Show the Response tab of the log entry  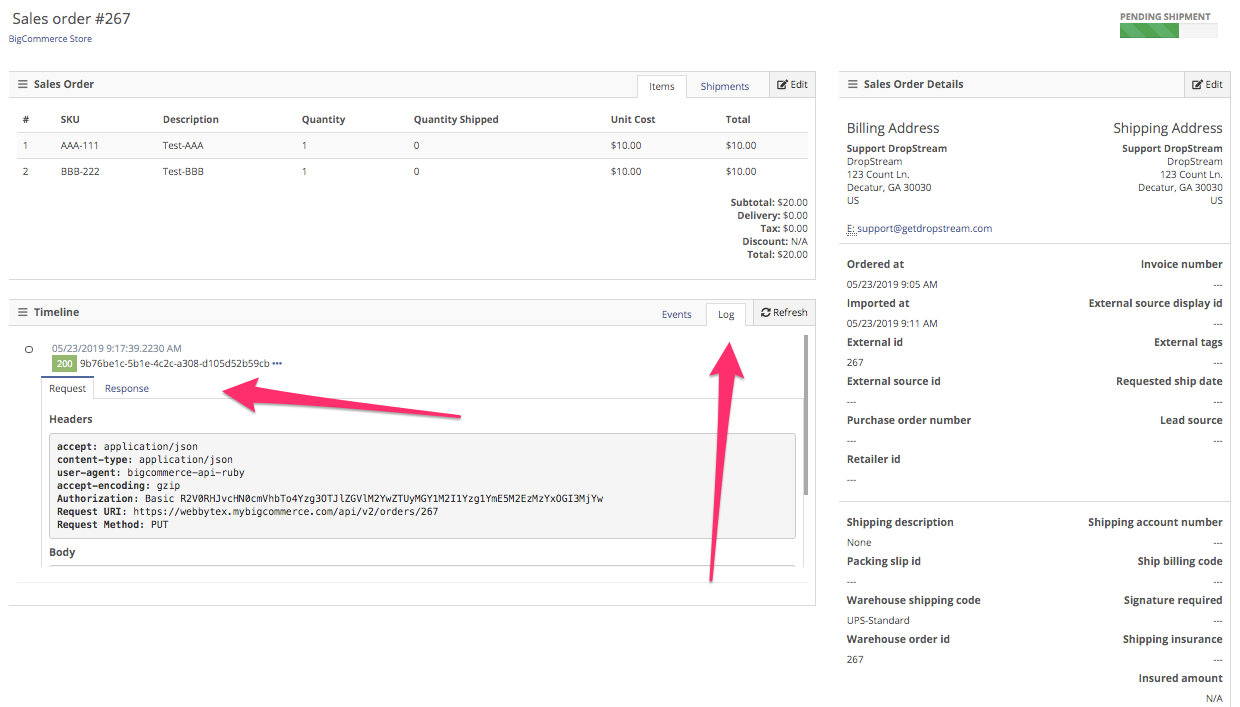(x=127, y=389)
